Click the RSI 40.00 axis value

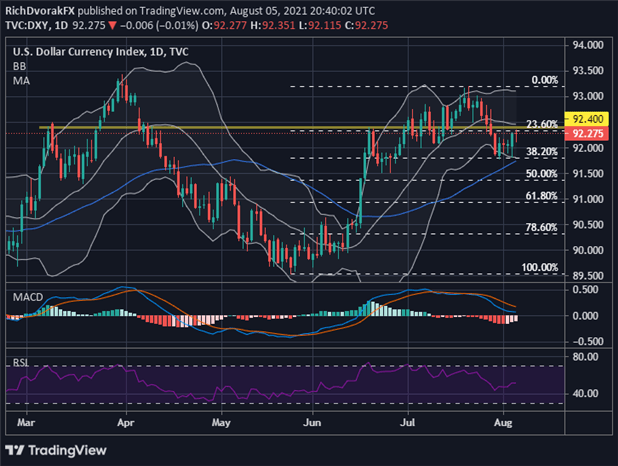(585, 393)
